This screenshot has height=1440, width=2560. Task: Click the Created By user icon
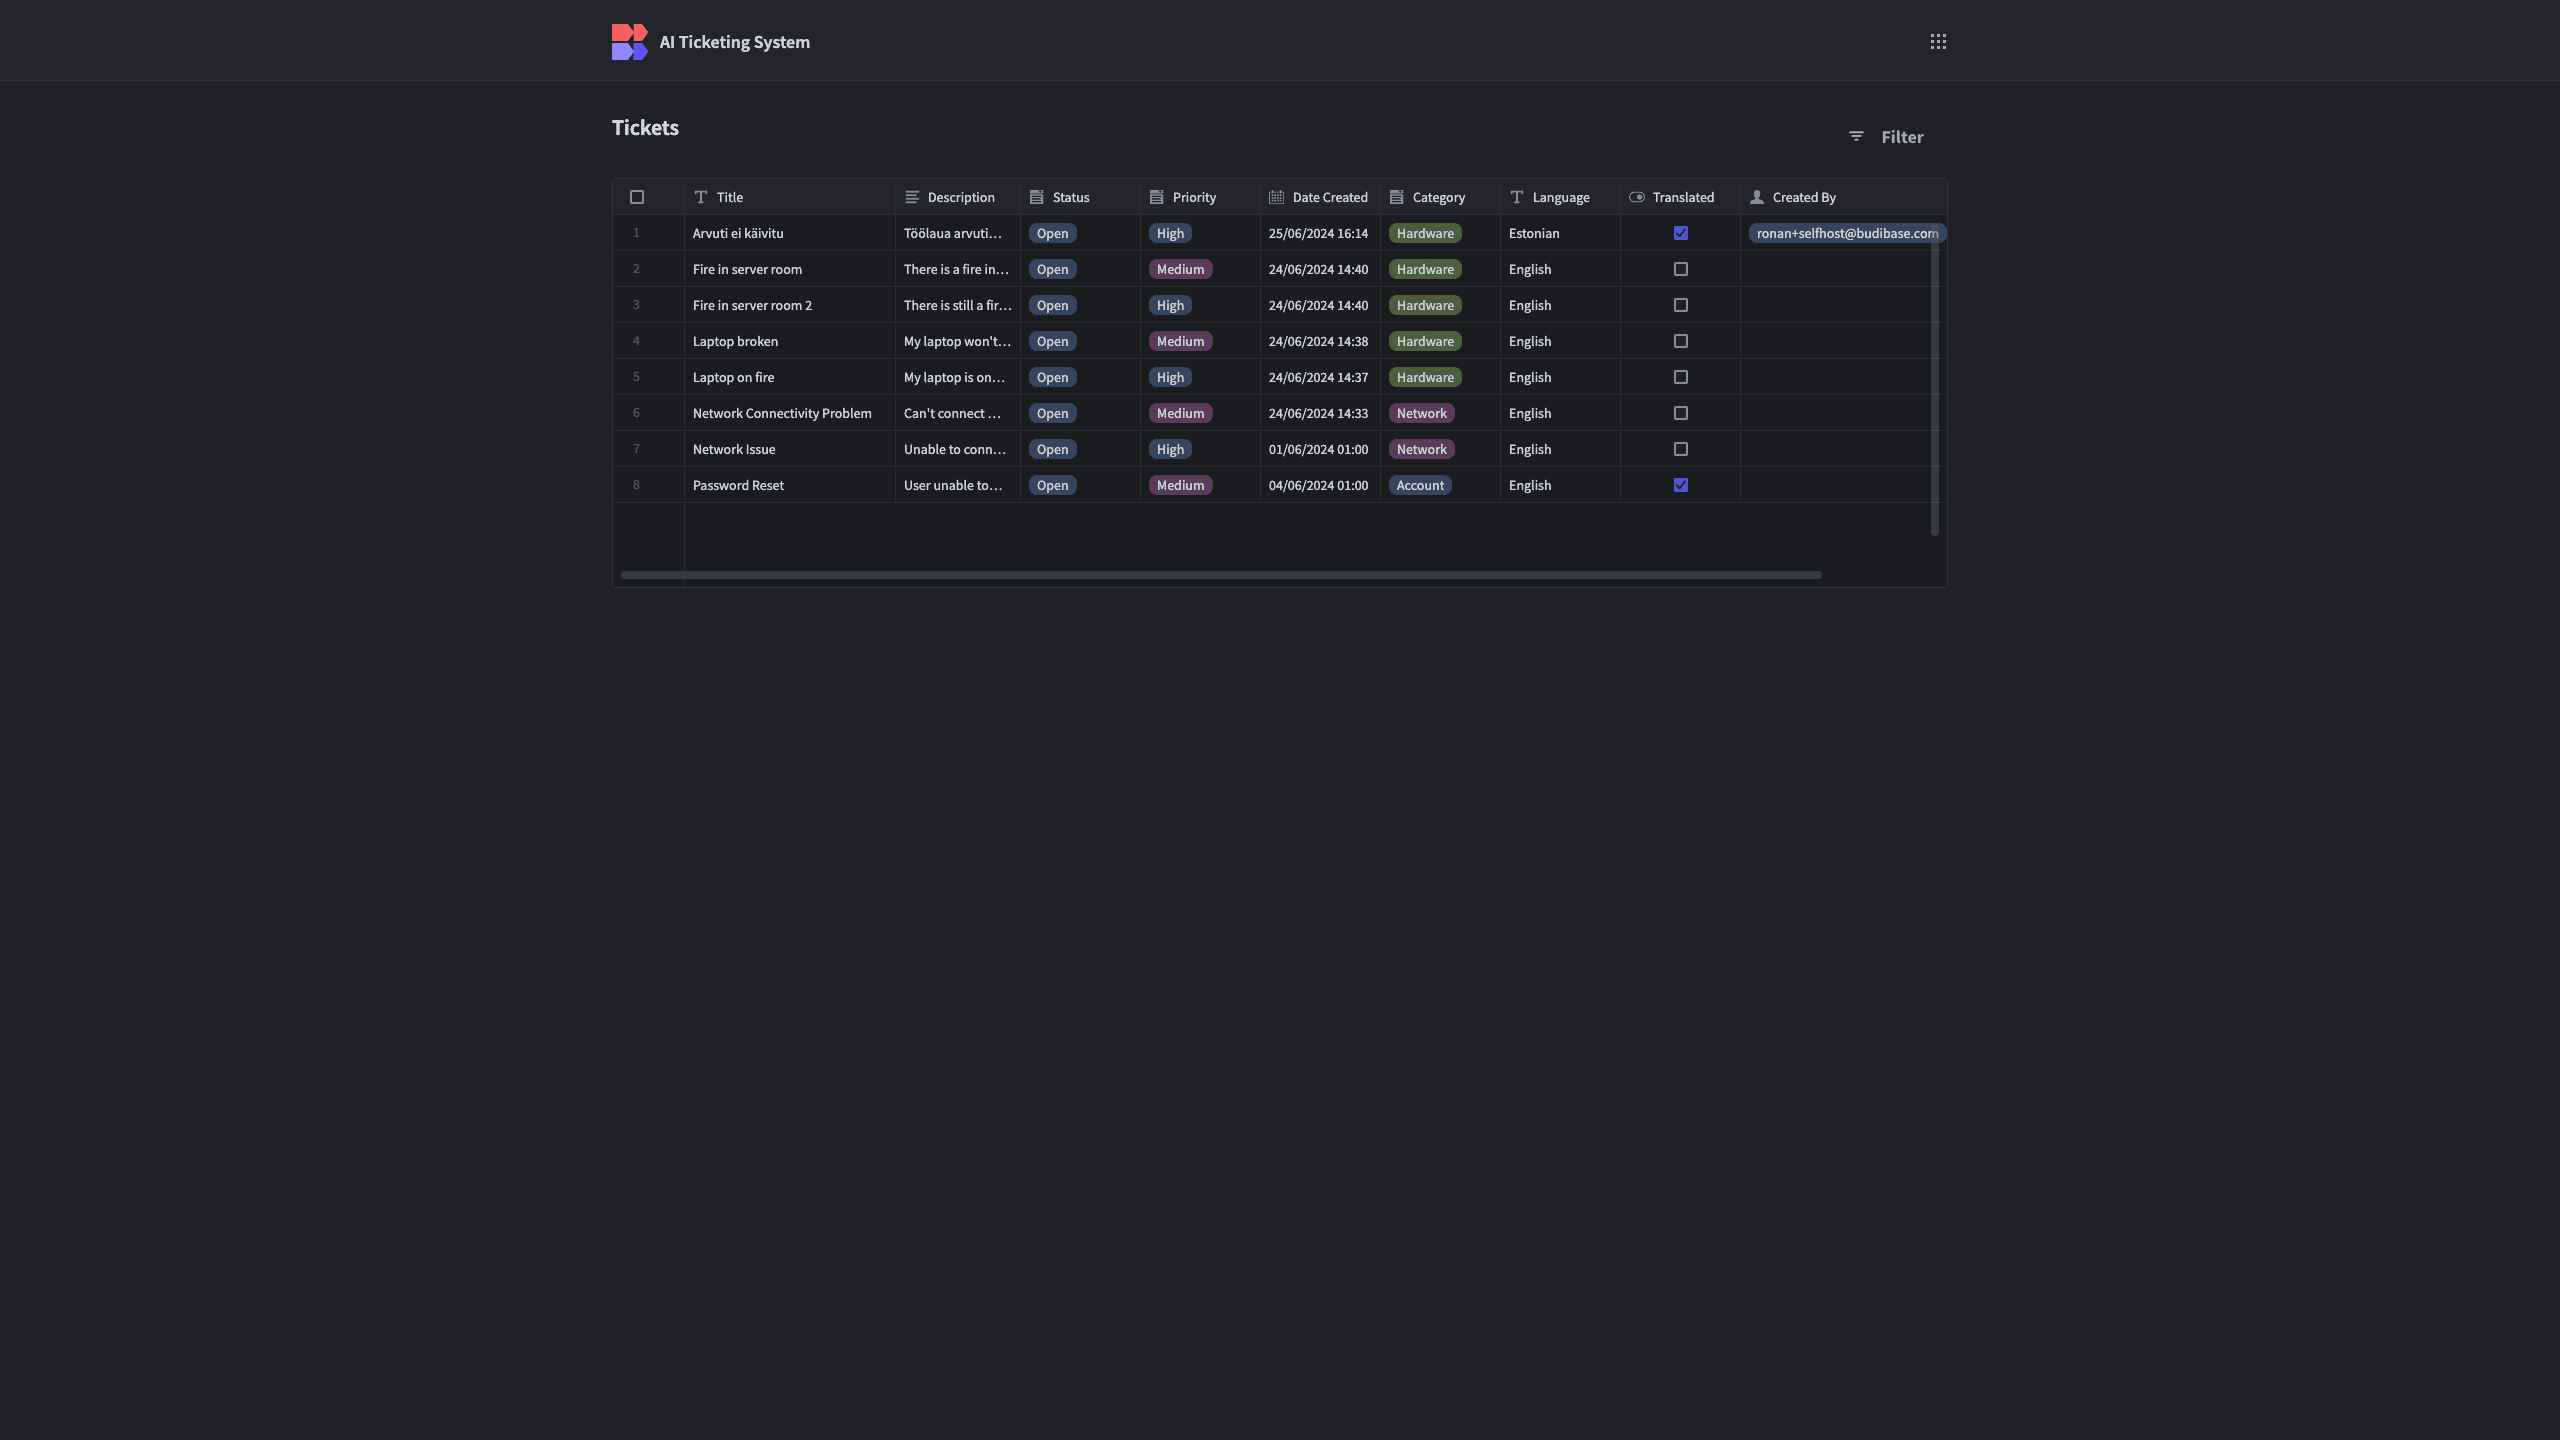pos(1757,197)
